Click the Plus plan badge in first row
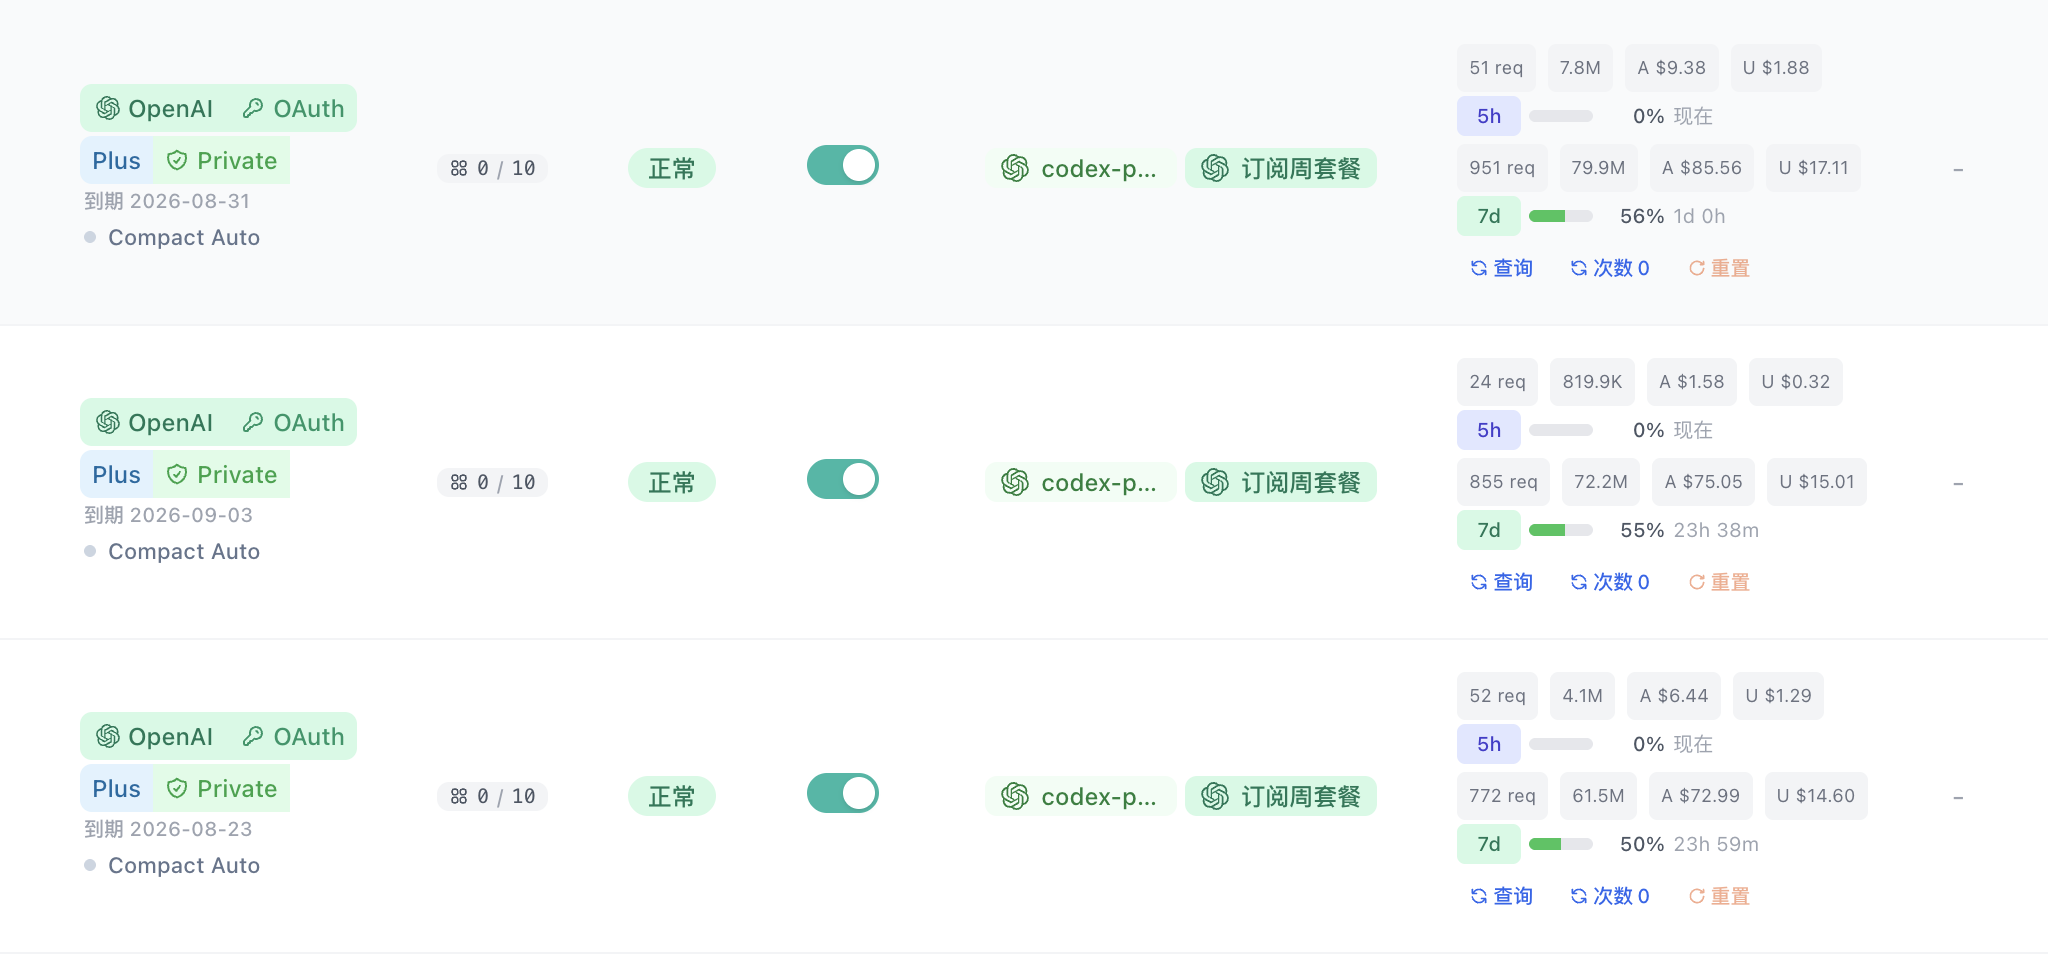2048x970 pixels. pos(117,160)
